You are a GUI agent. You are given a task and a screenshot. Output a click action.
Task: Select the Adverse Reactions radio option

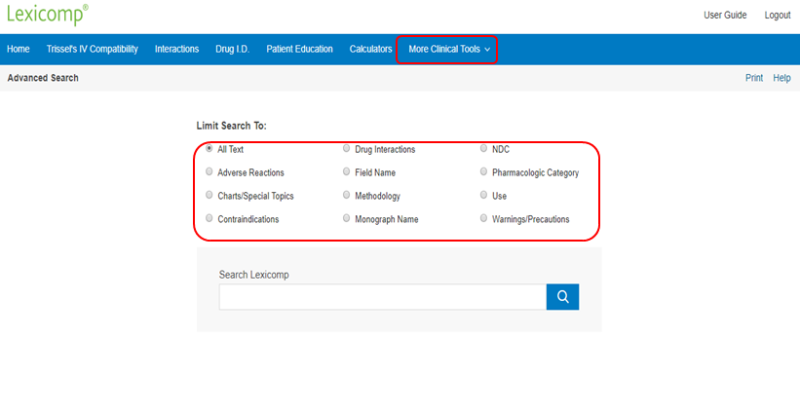click(x=209, y=172)
